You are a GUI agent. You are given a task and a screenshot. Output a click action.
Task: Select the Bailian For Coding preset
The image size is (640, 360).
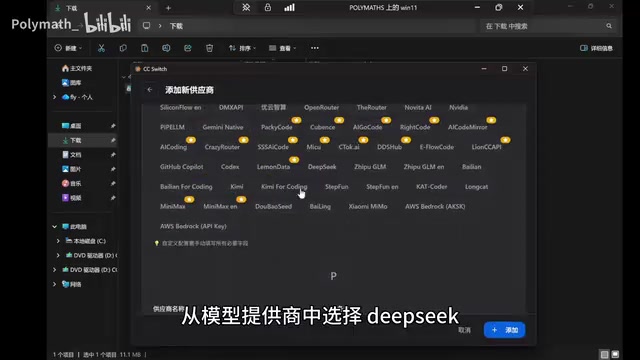point(186,187)
